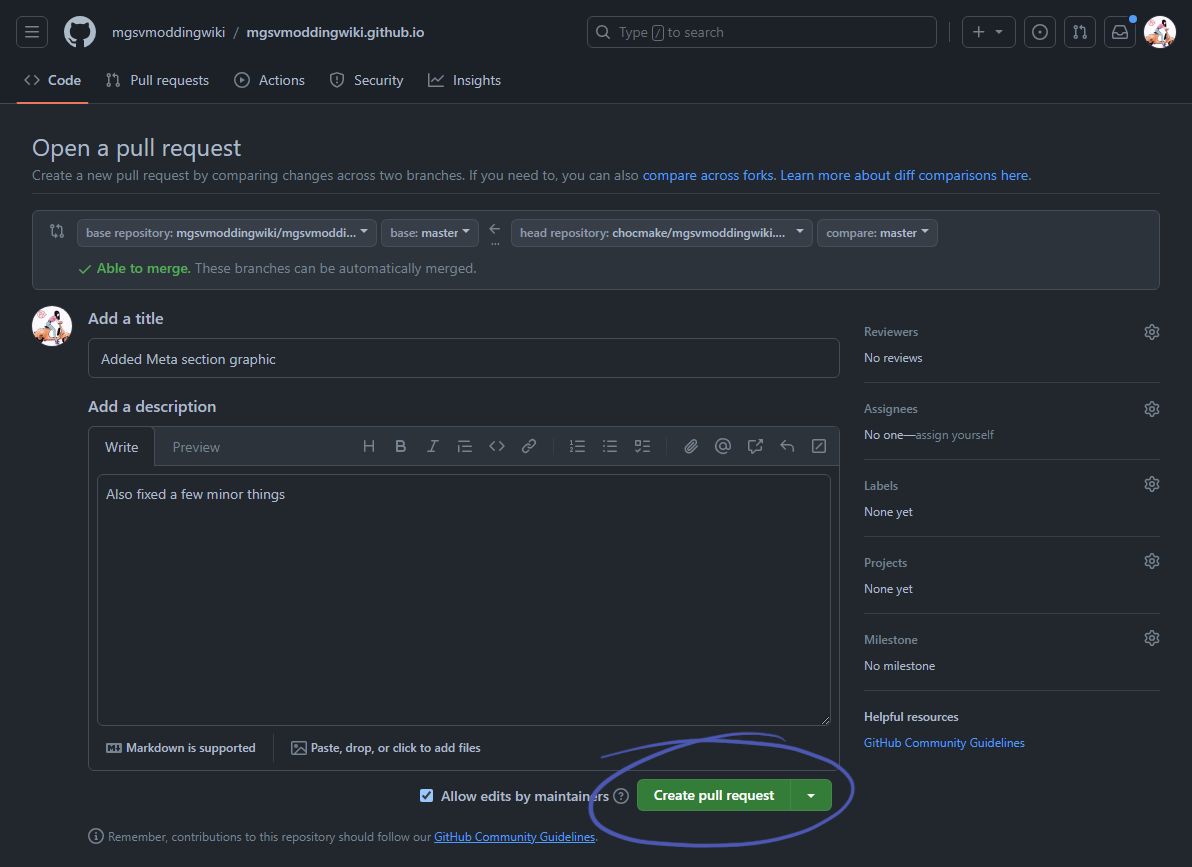Click the GitHub Octocat logo
1192x867 pixels.
[x=79, y=31]
